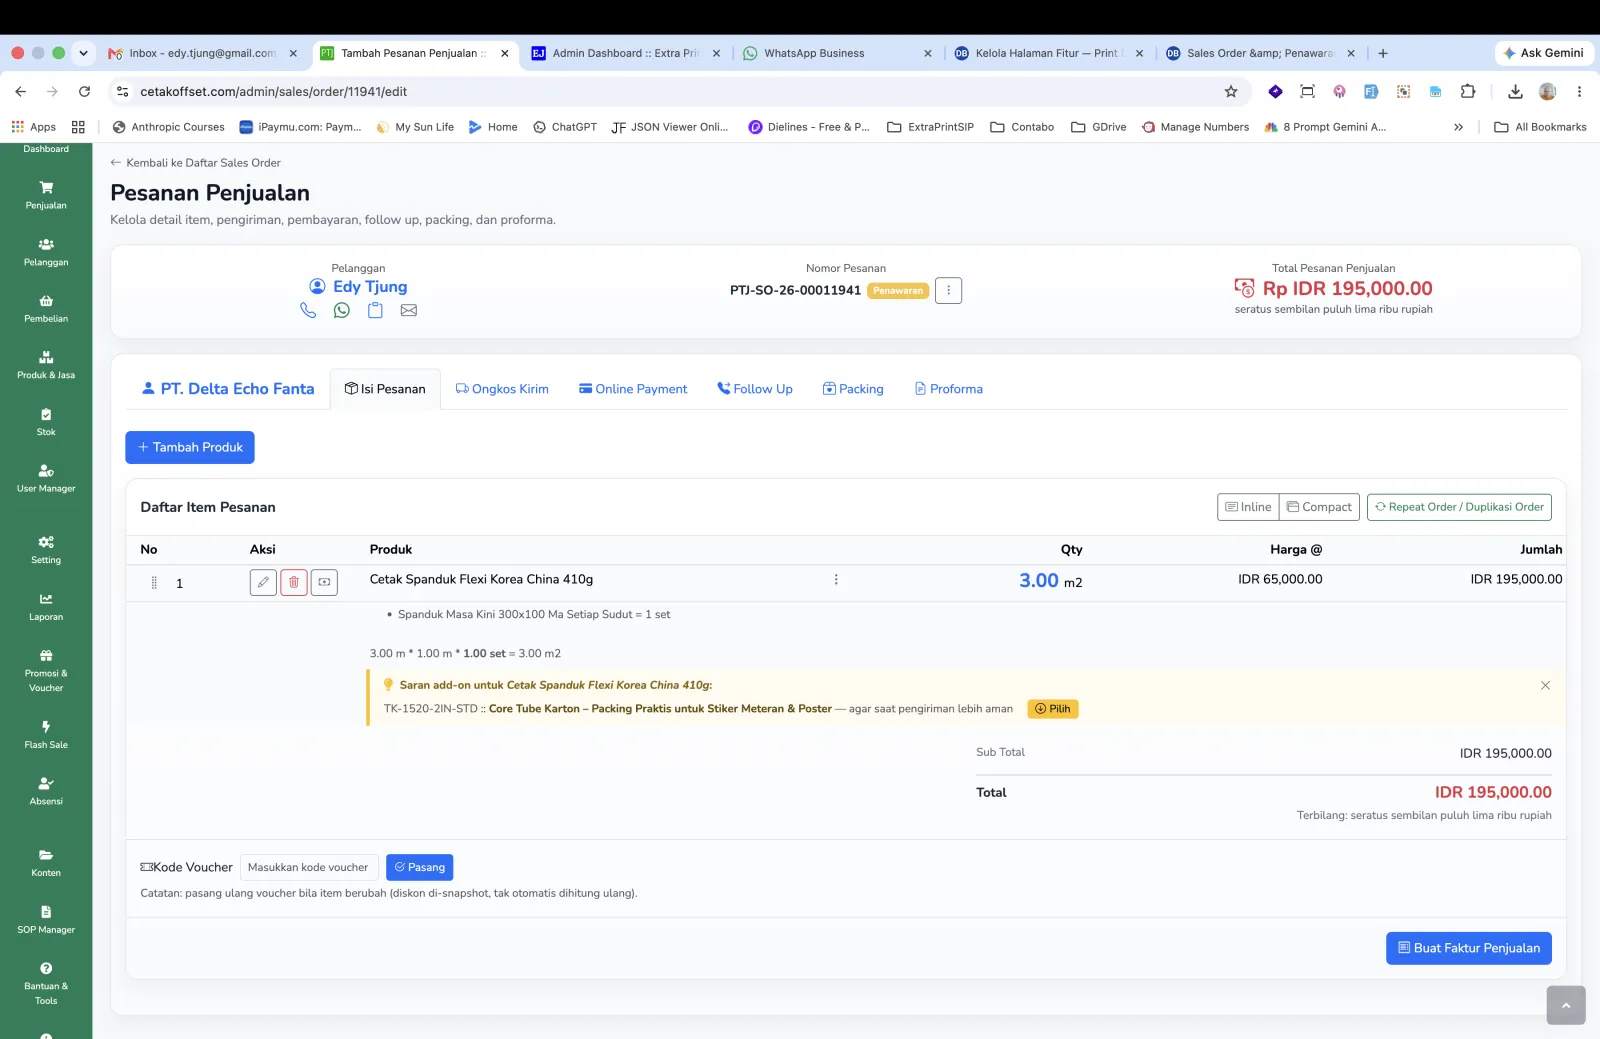This screenshot has width=1600, height=1039.
Task: Open the Edy Tjung customer link
Action: pos(370,287)
